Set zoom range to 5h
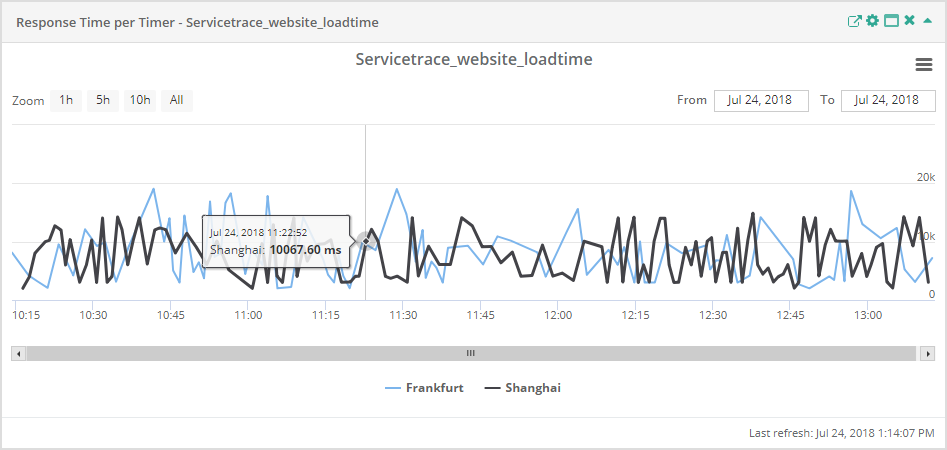 coord(103,100)
